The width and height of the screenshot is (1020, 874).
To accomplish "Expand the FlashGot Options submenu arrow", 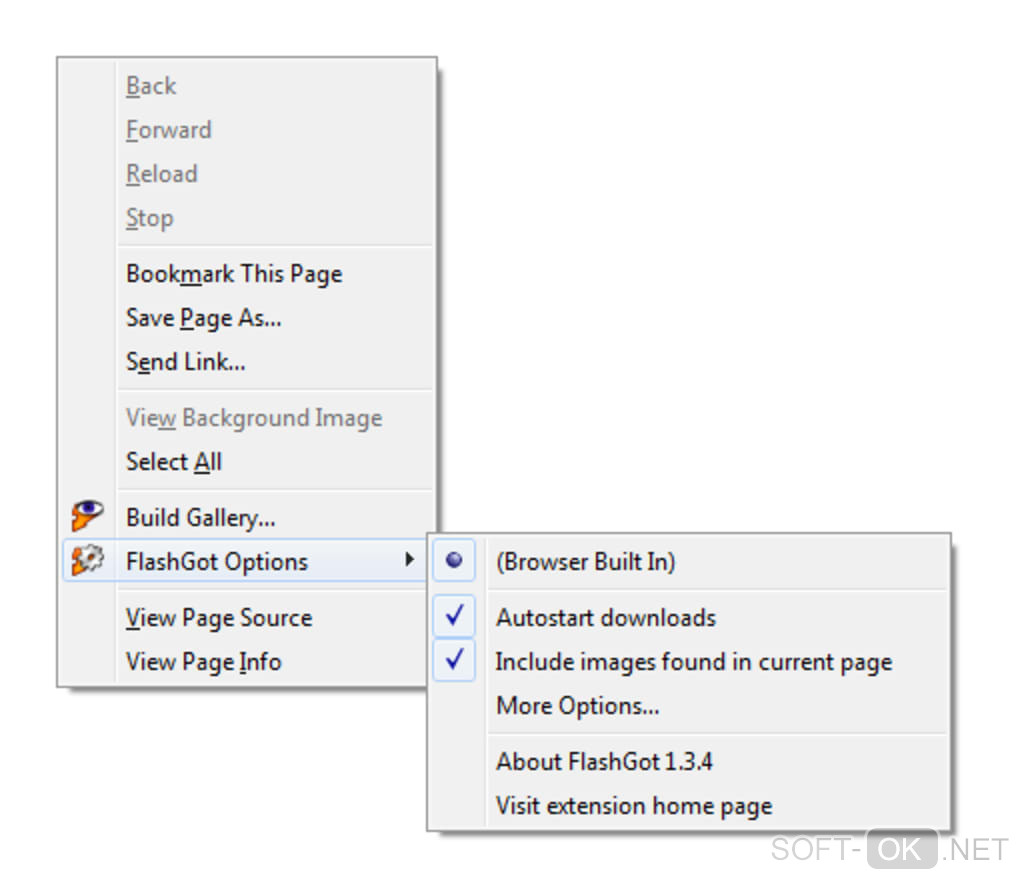I will point(409,561).
